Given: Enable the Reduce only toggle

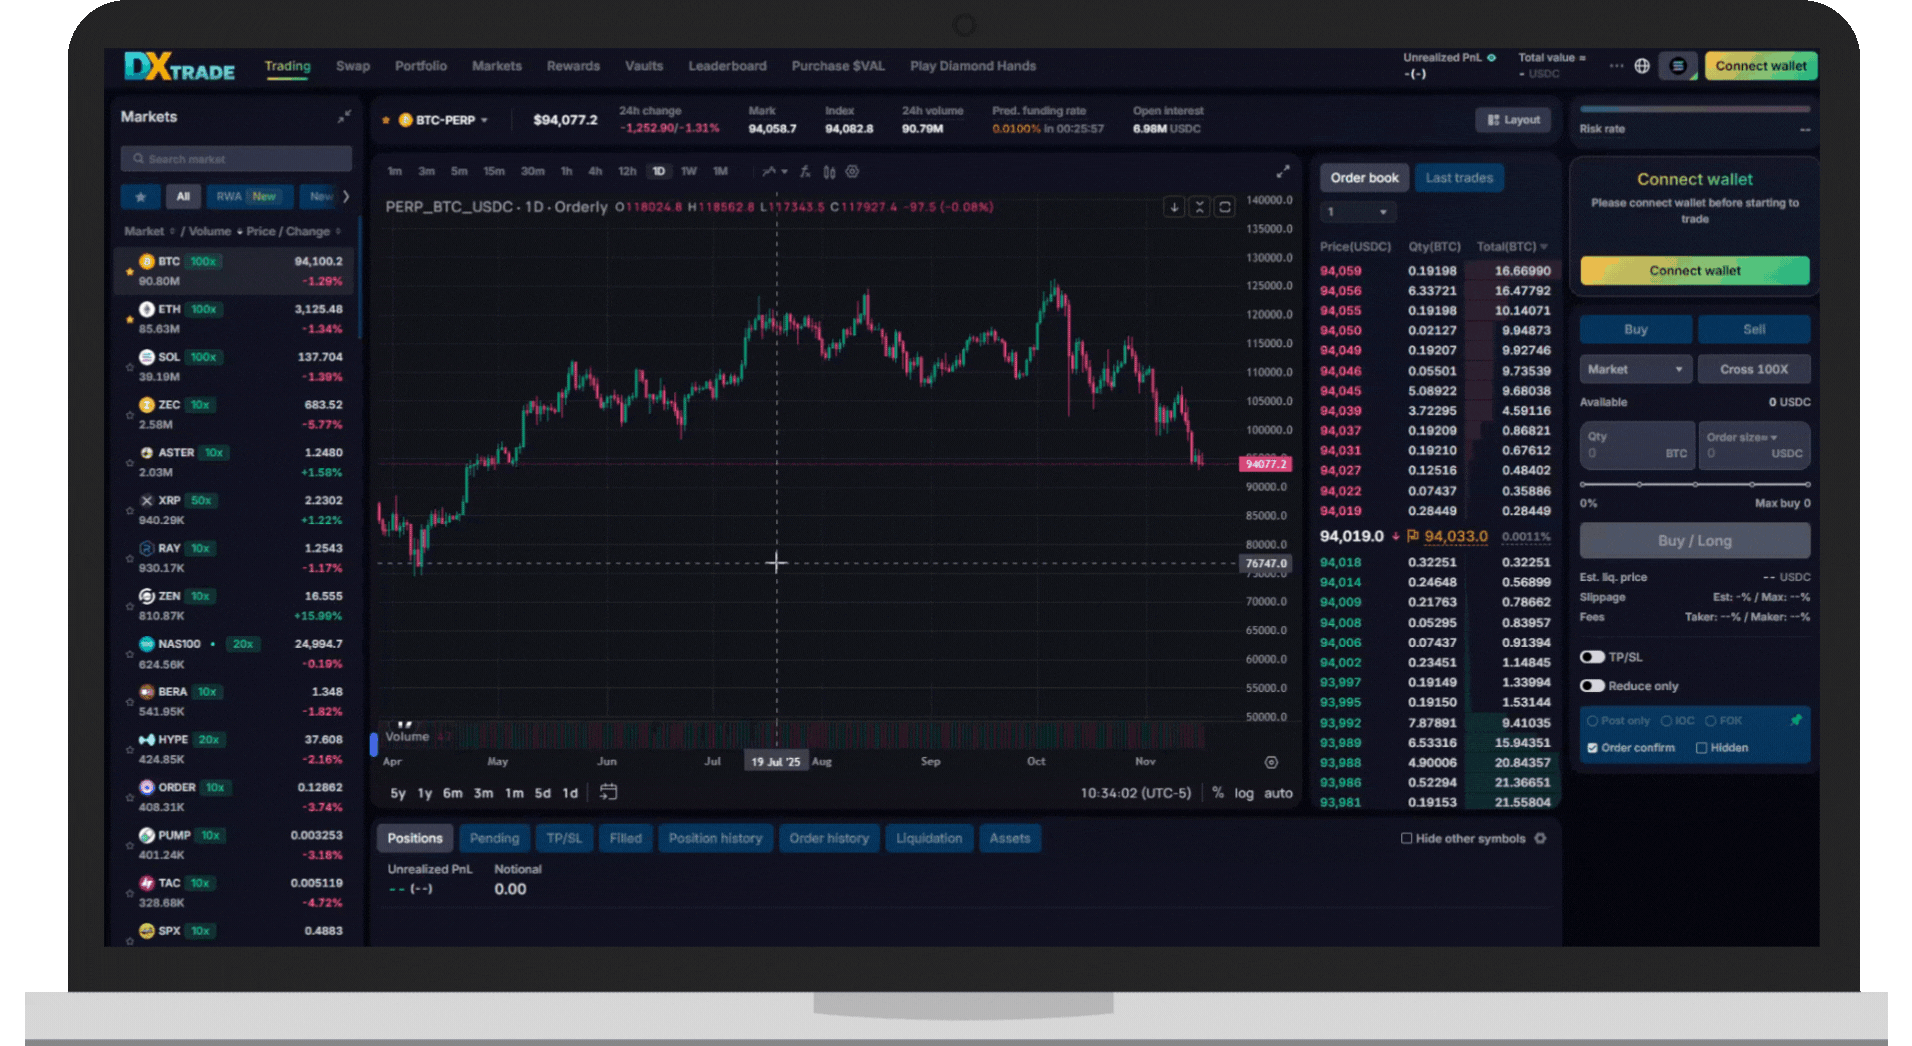Looking at the screenshot, I should click(1592, 686).
